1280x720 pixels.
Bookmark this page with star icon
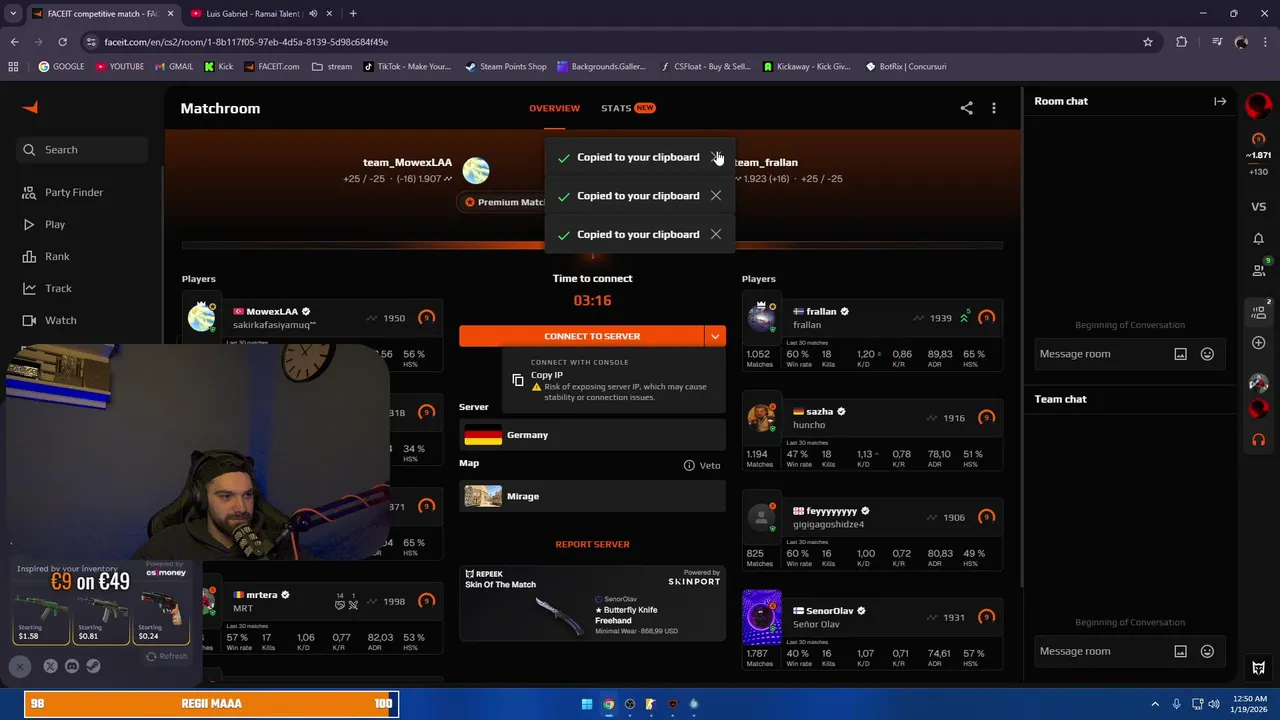point(1148,42)
